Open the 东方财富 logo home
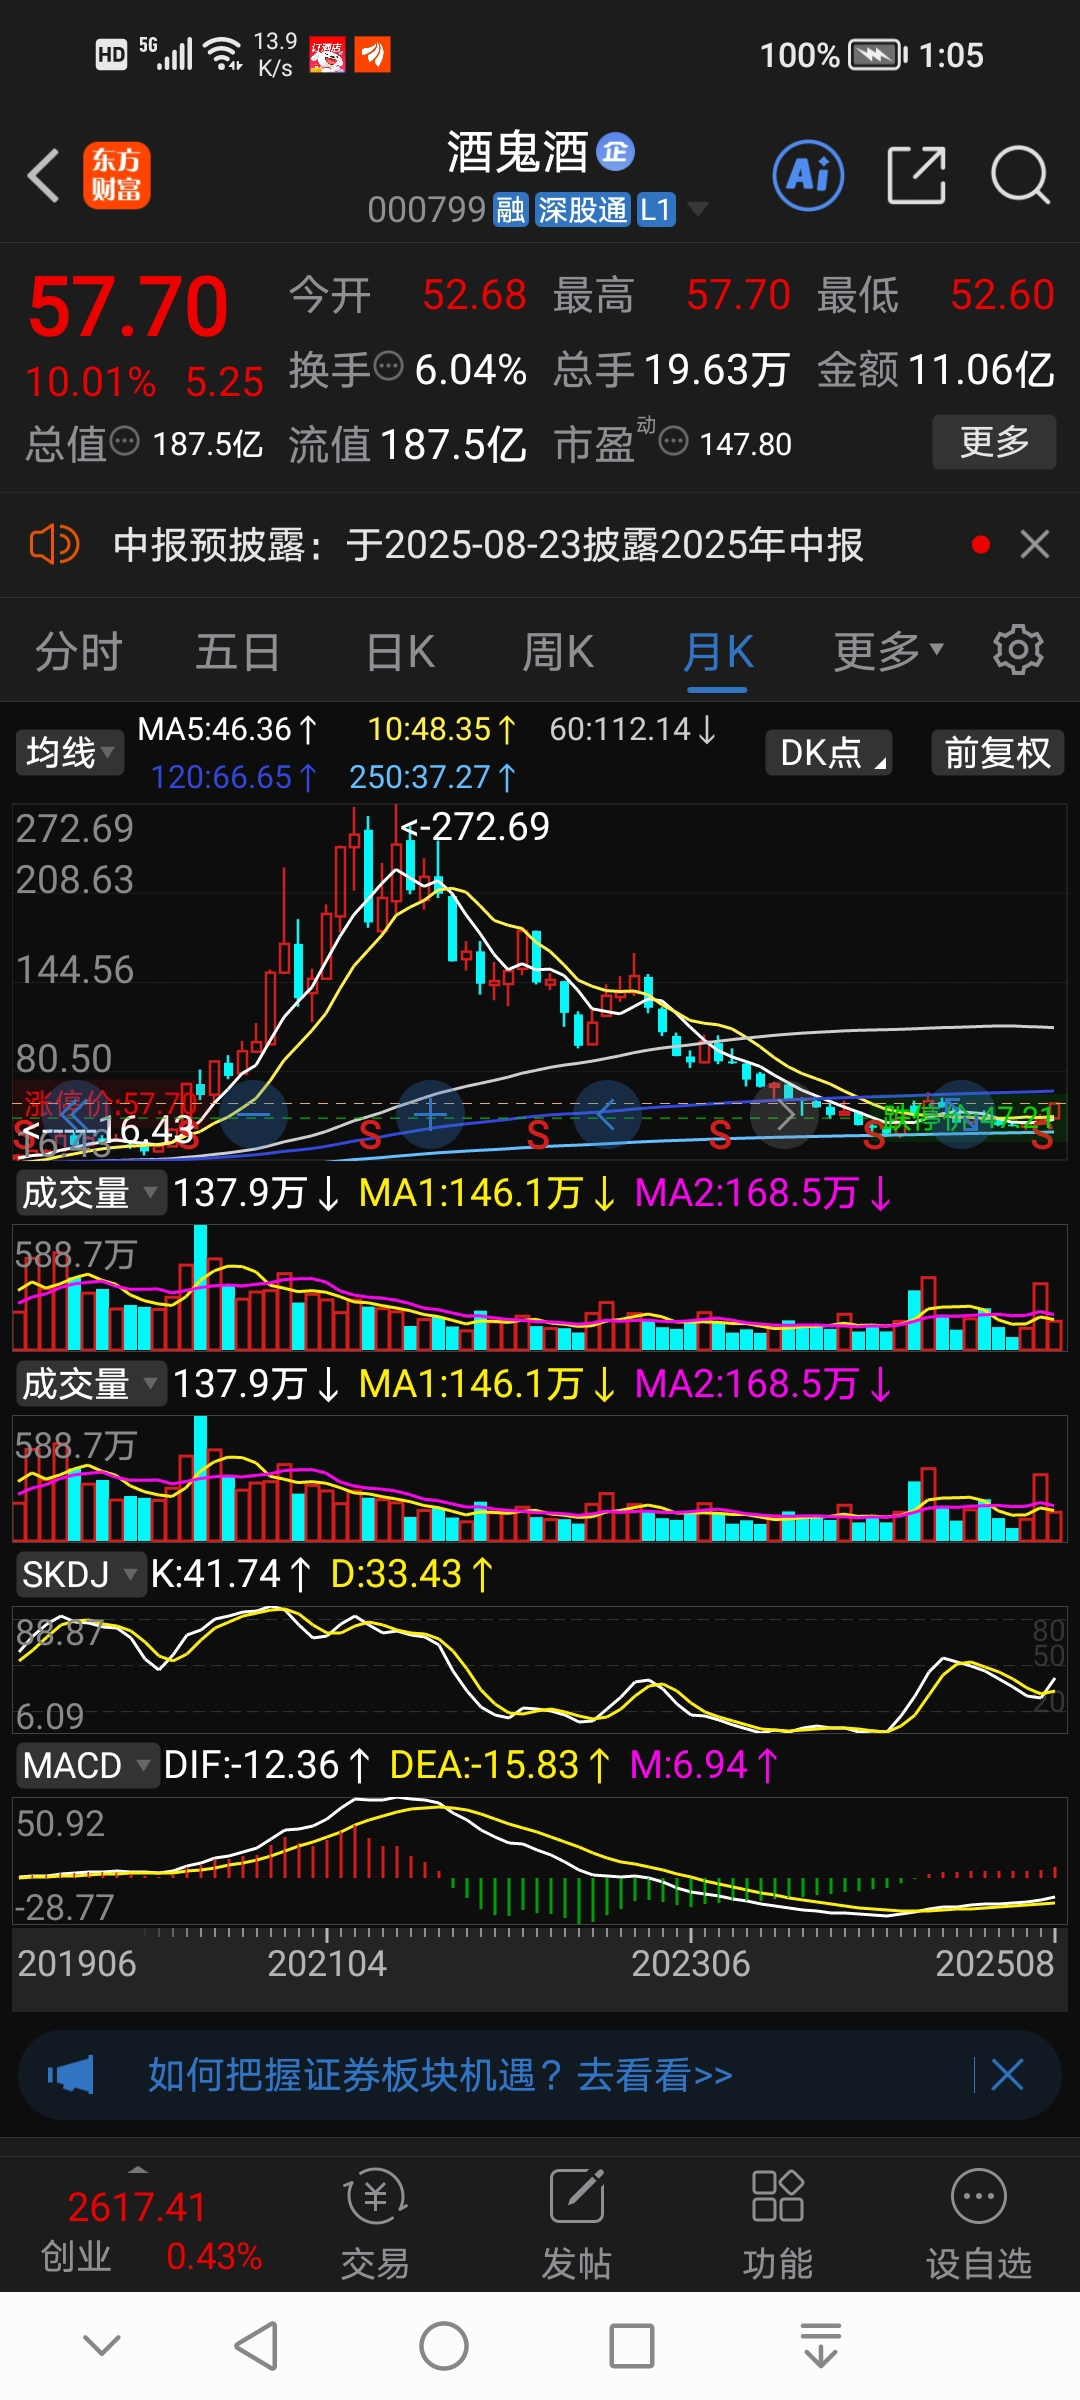The height and width of the screenshot is (2400, 1080). [x=117, y=175]
